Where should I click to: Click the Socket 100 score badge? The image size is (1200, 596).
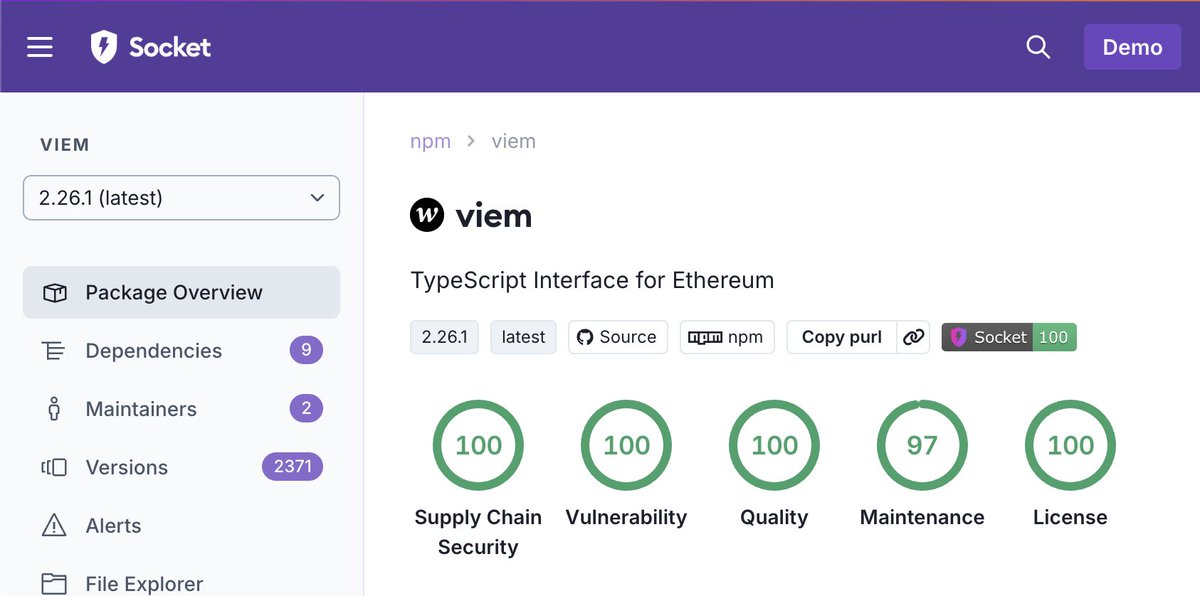tap(1009, 337)
